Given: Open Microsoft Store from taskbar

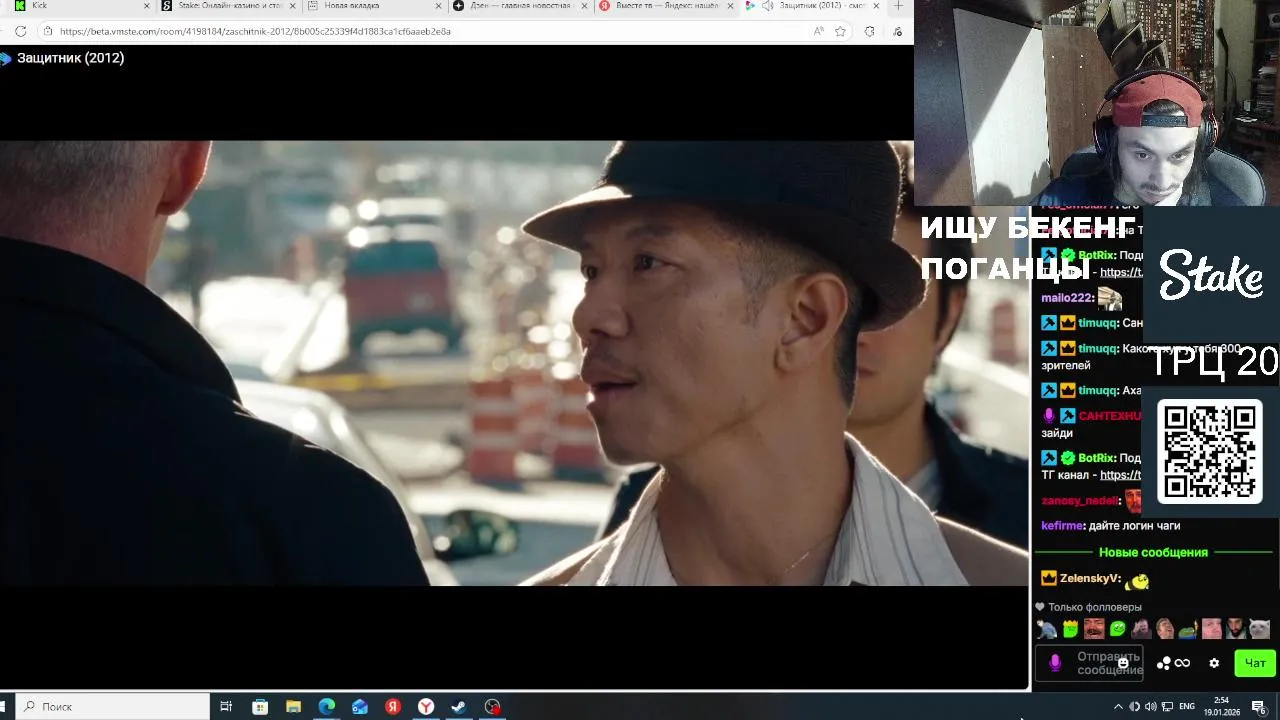Looking at the screenshot, I should pyautogui.click(x=260, y=706).
